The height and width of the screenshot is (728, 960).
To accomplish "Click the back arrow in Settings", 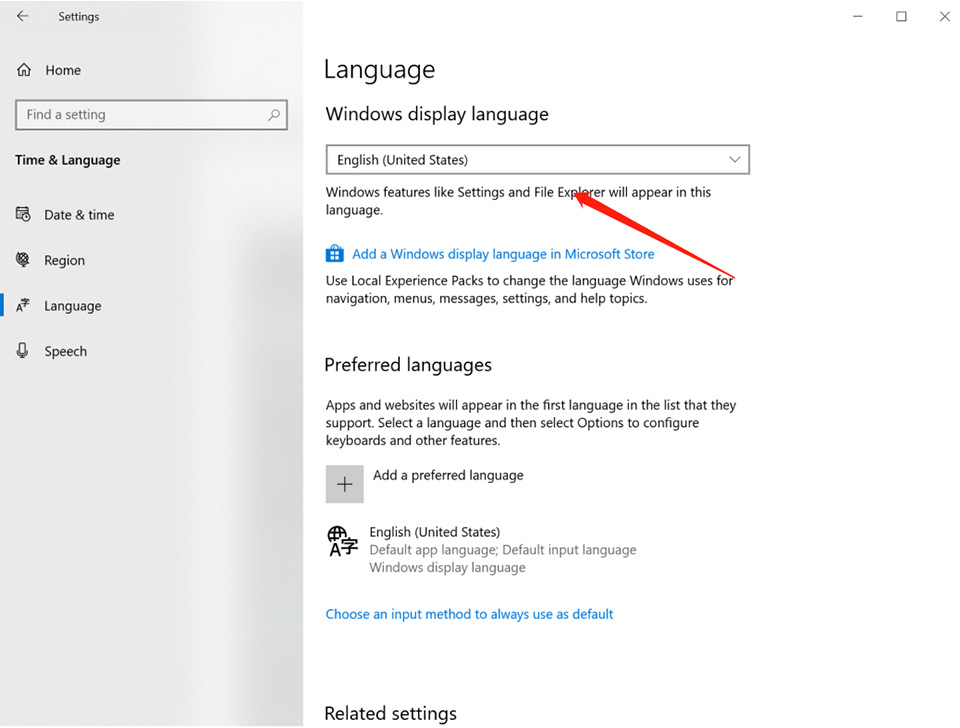I will pyautogui.click(x=23, y=16).
